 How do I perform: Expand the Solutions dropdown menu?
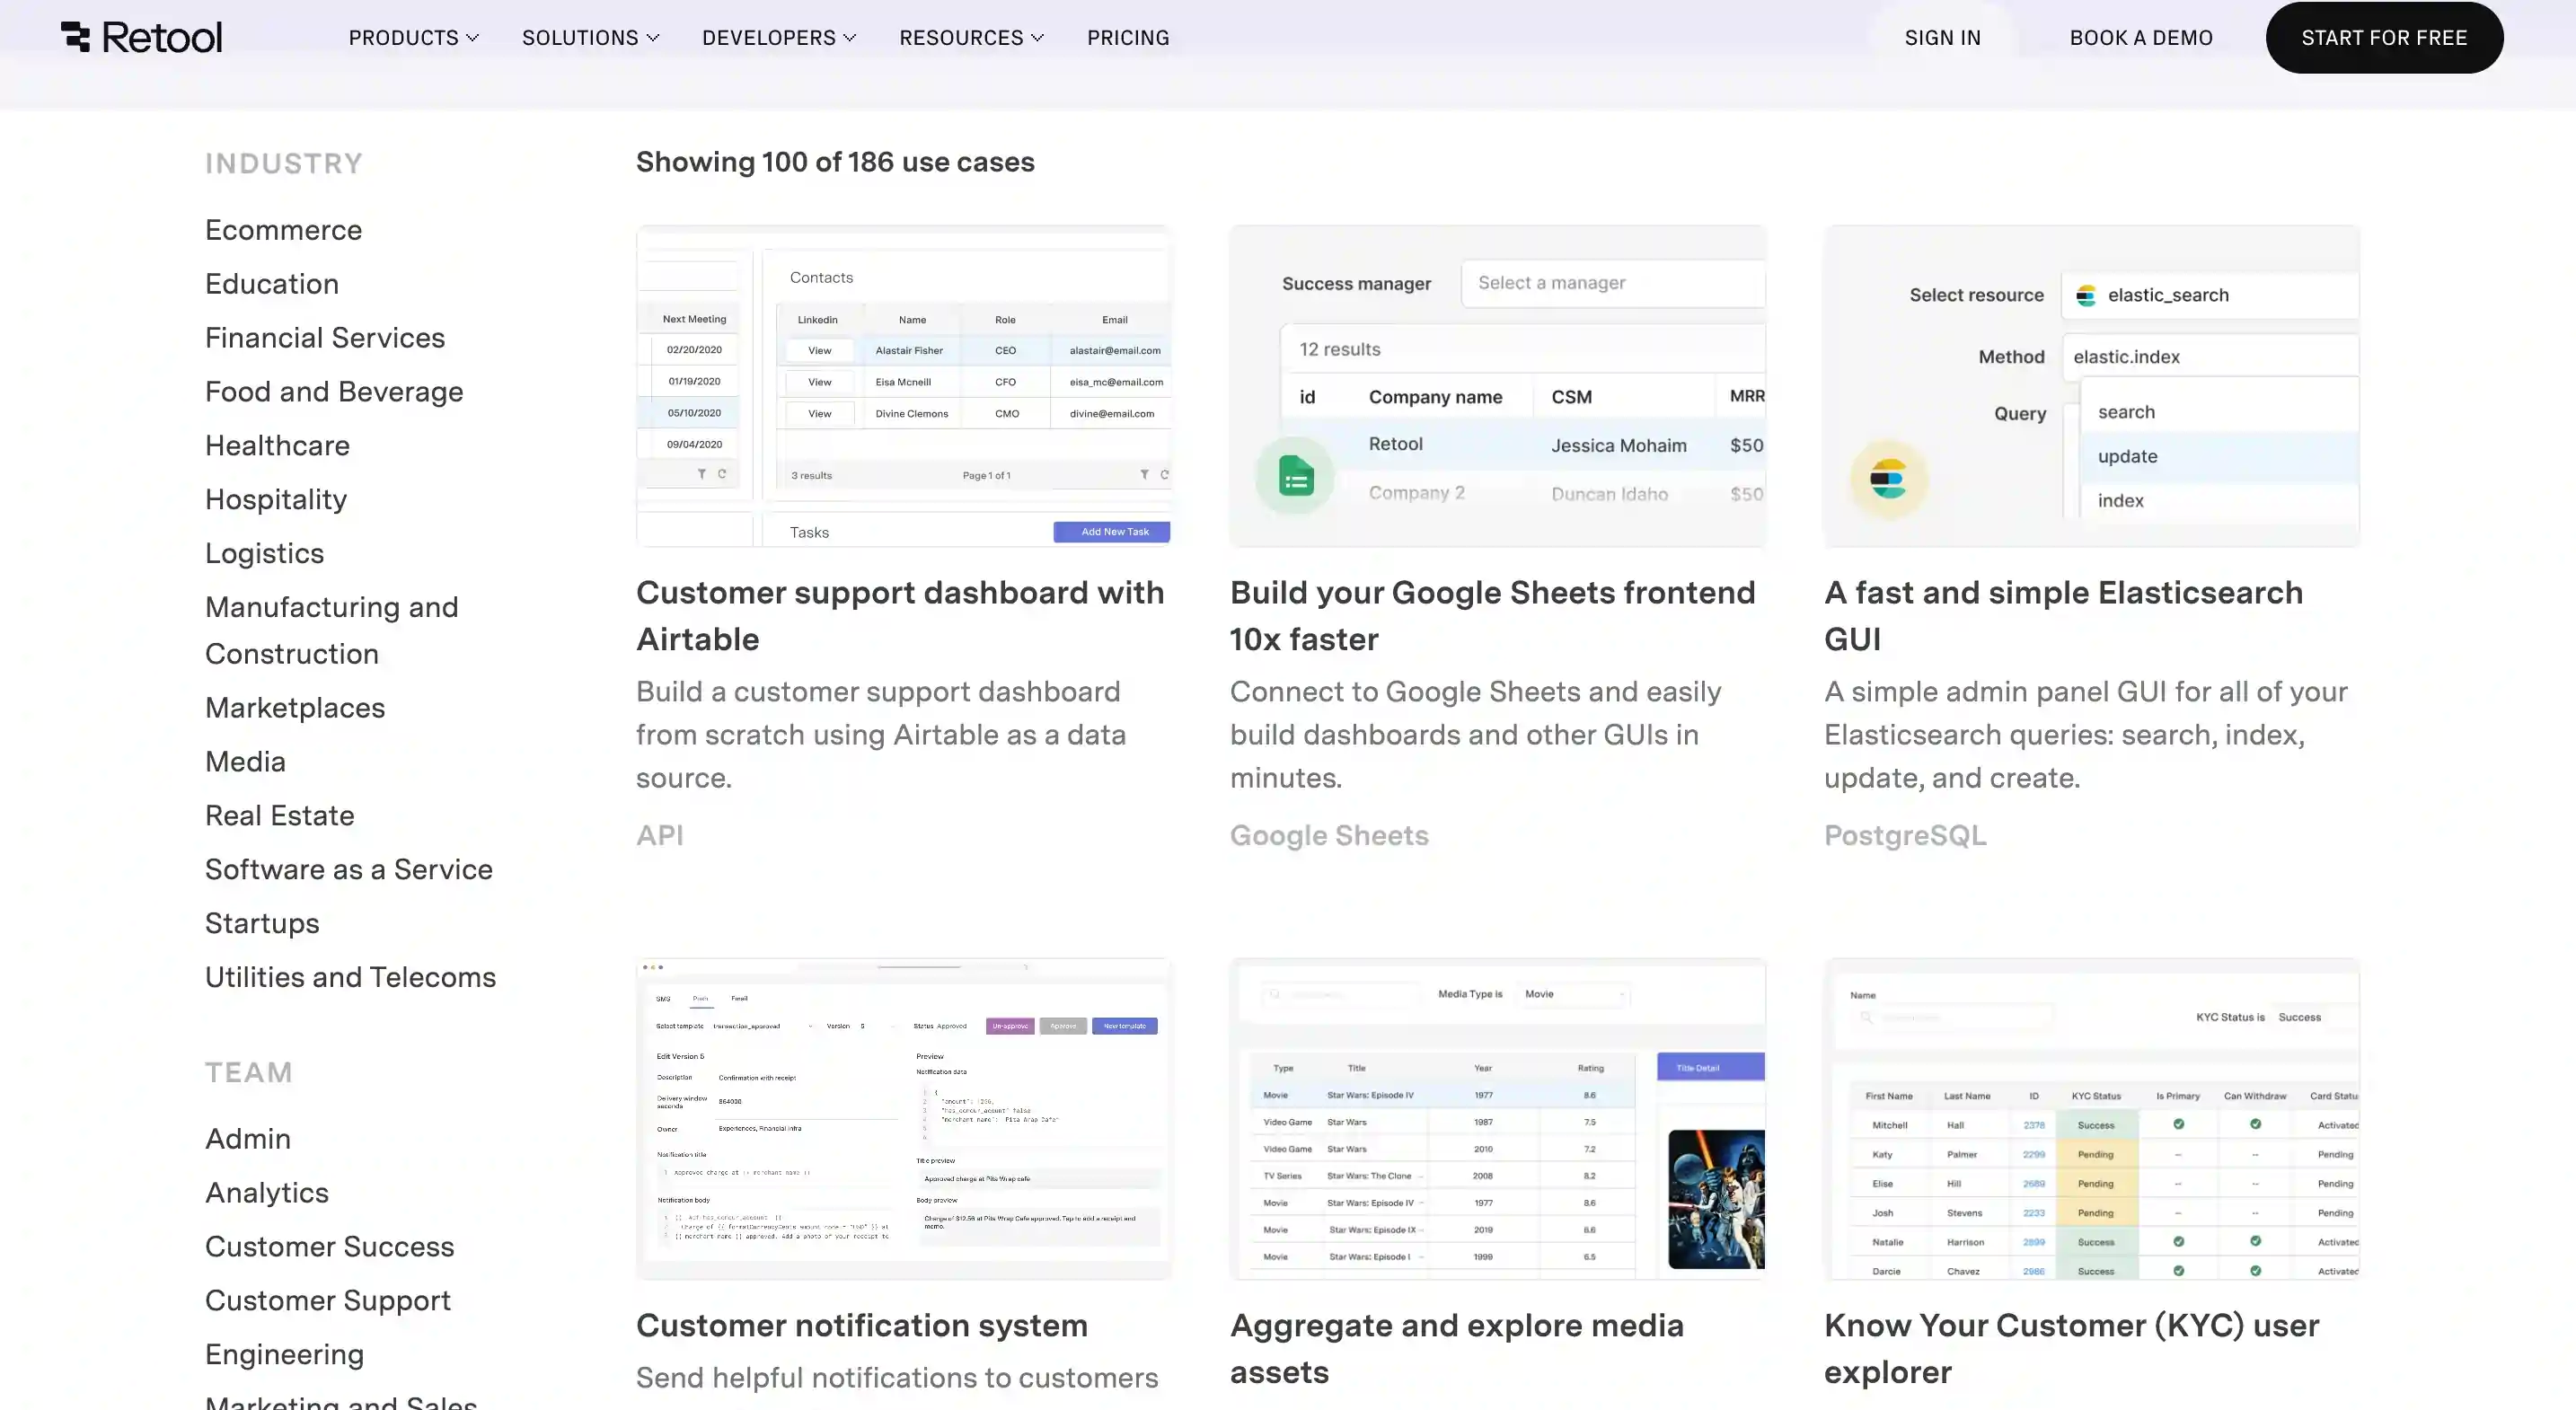coord(590,38)
